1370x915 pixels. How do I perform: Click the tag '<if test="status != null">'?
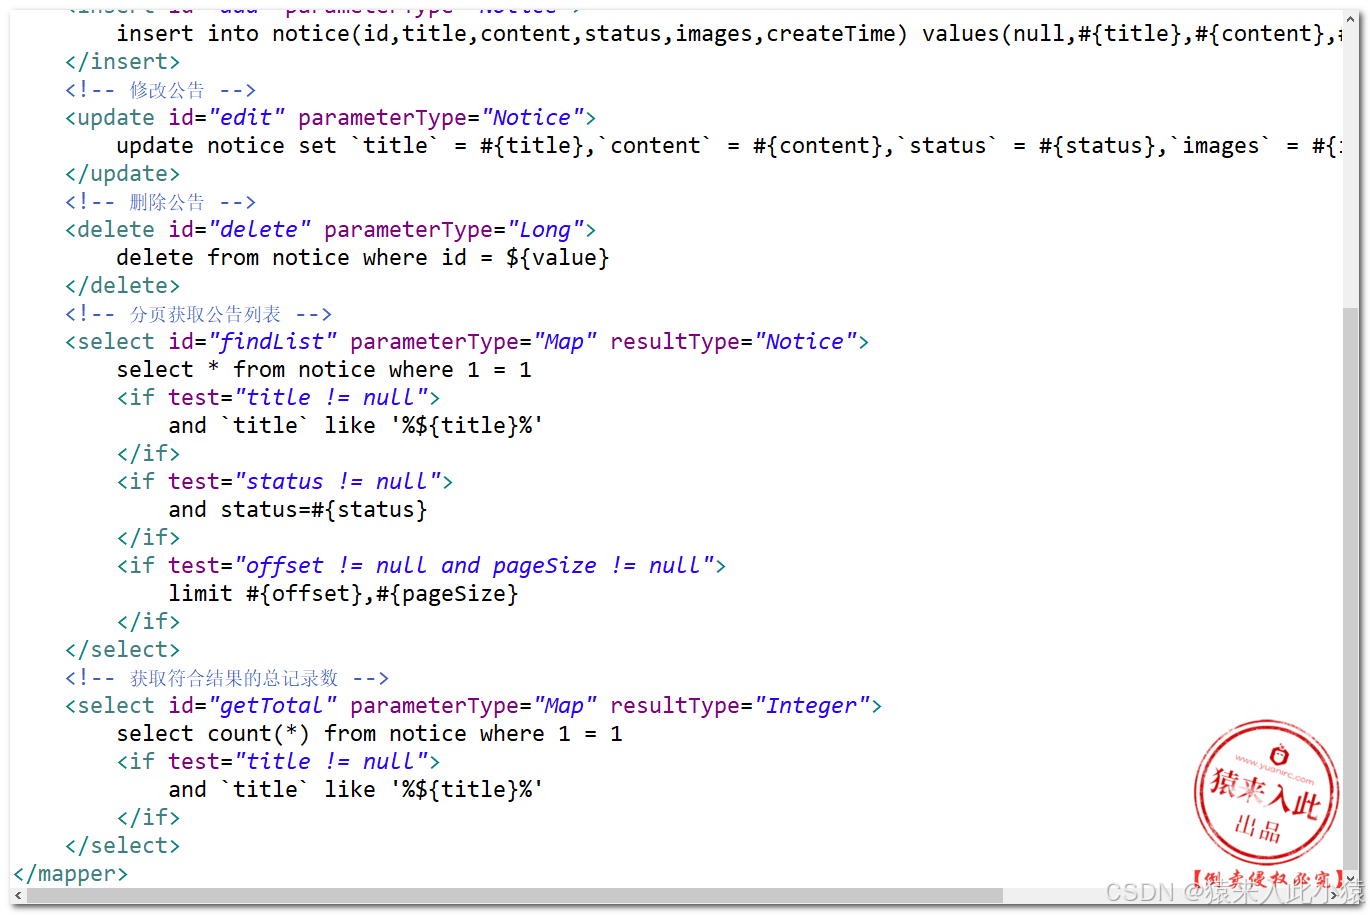(x=285, y=482)
